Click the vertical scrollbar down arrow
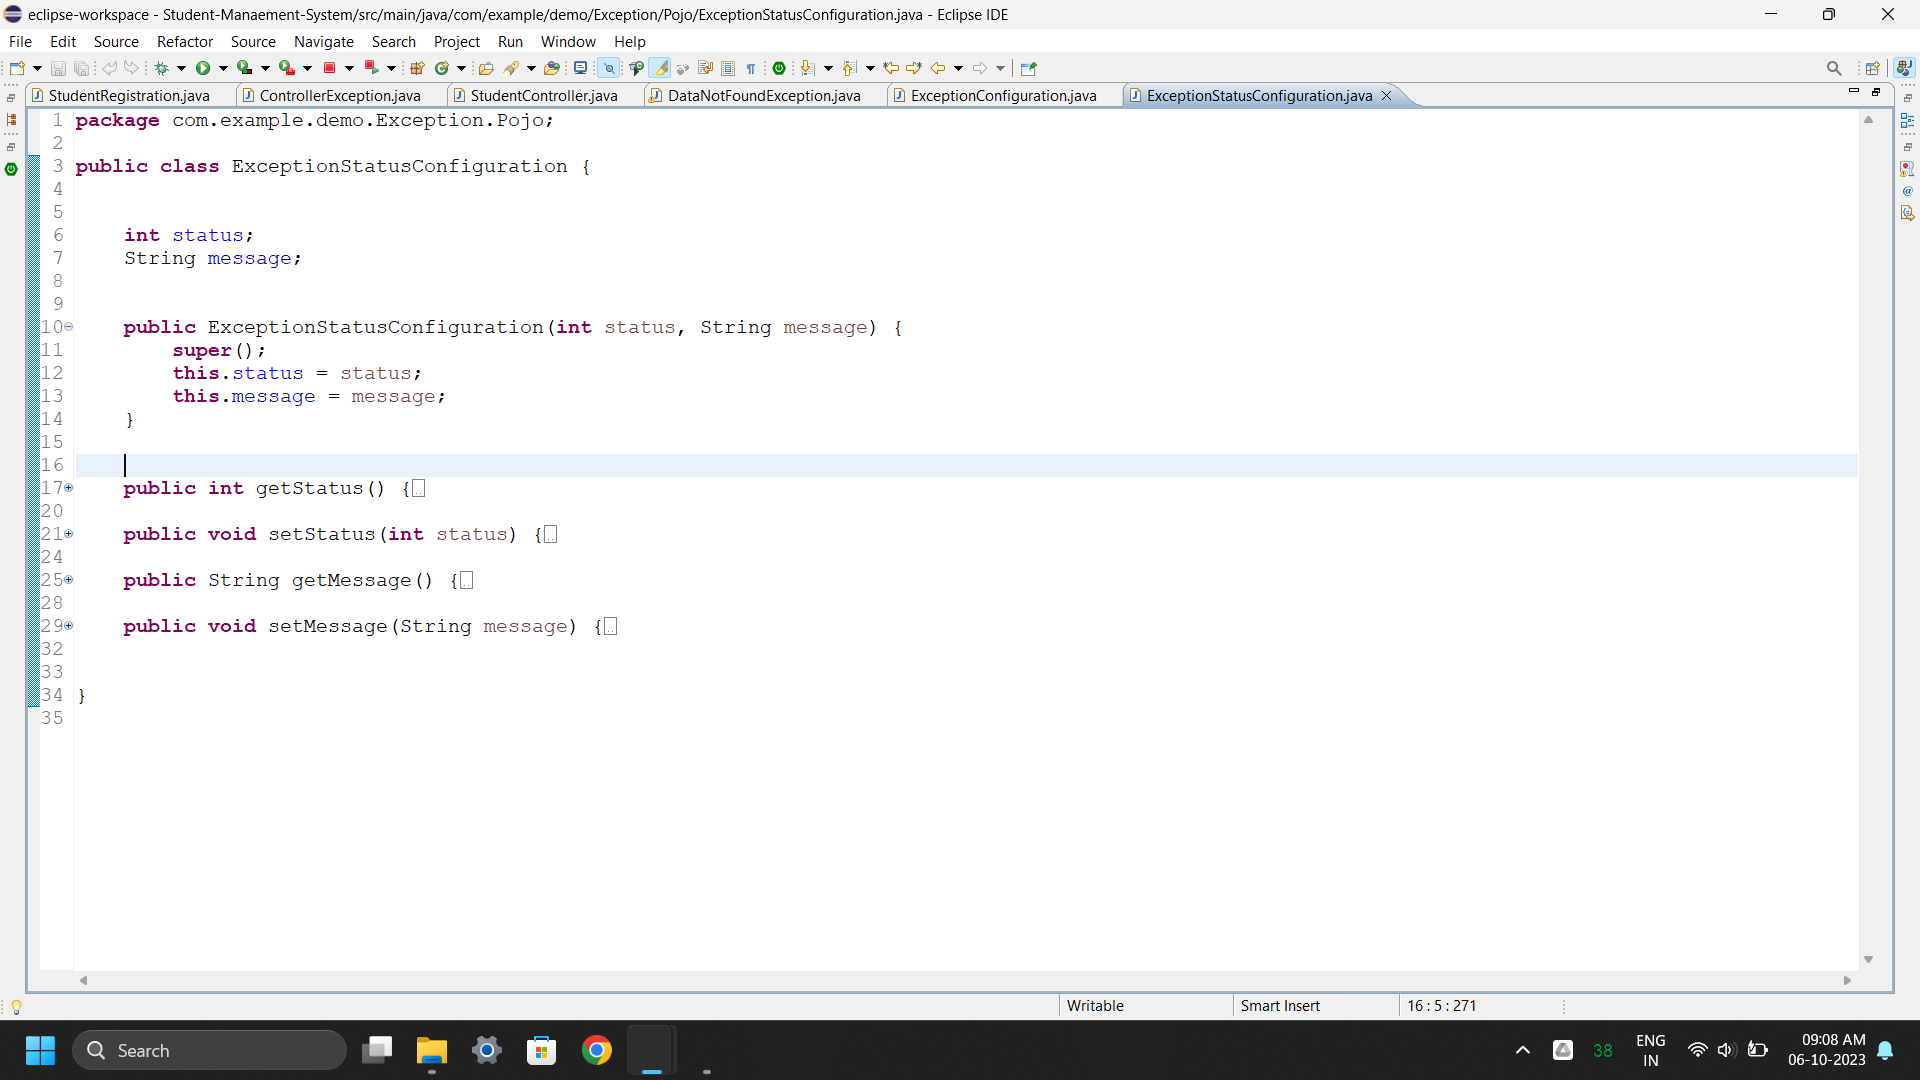This screenshot has width=1920, height=1080. coord(1868,959)
